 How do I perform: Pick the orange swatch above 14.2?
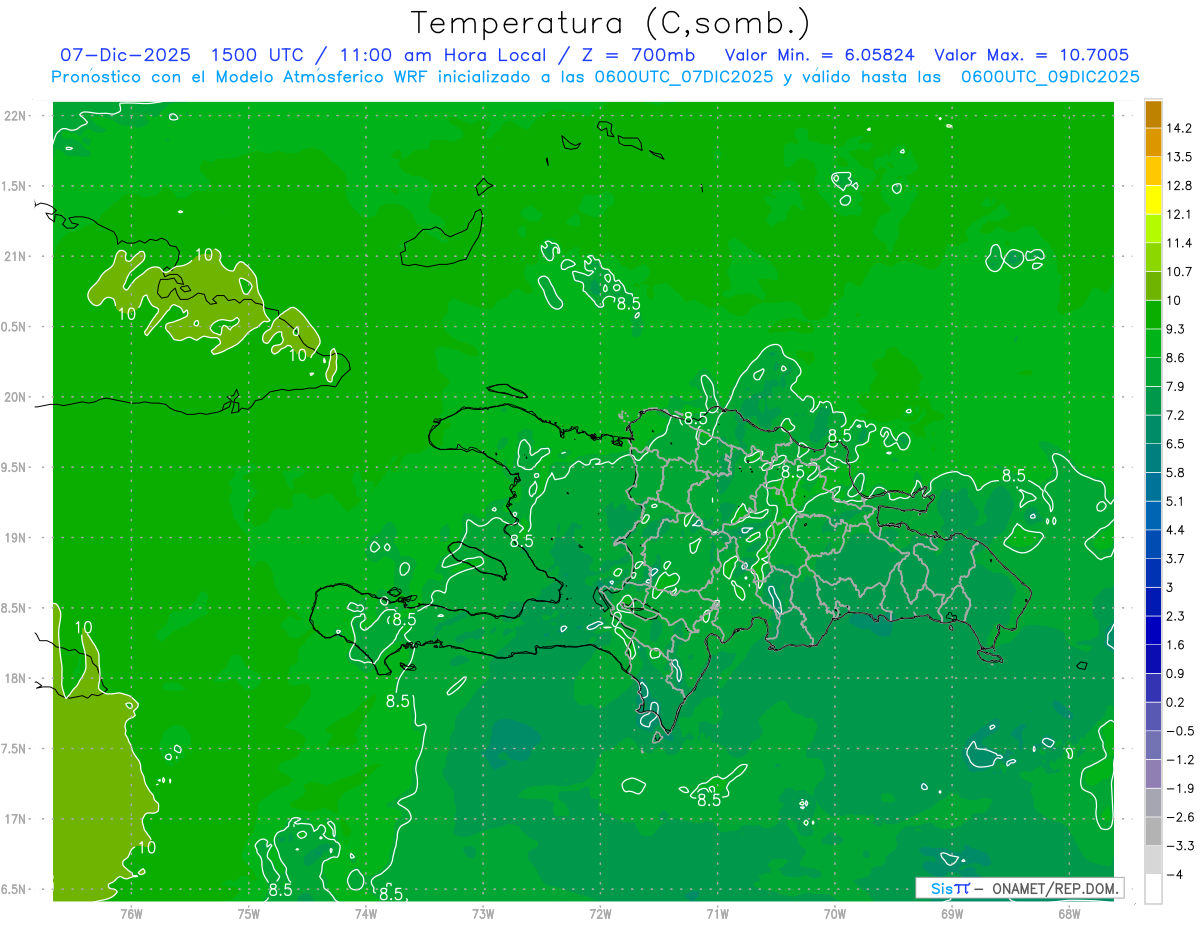coord(1153,114)
